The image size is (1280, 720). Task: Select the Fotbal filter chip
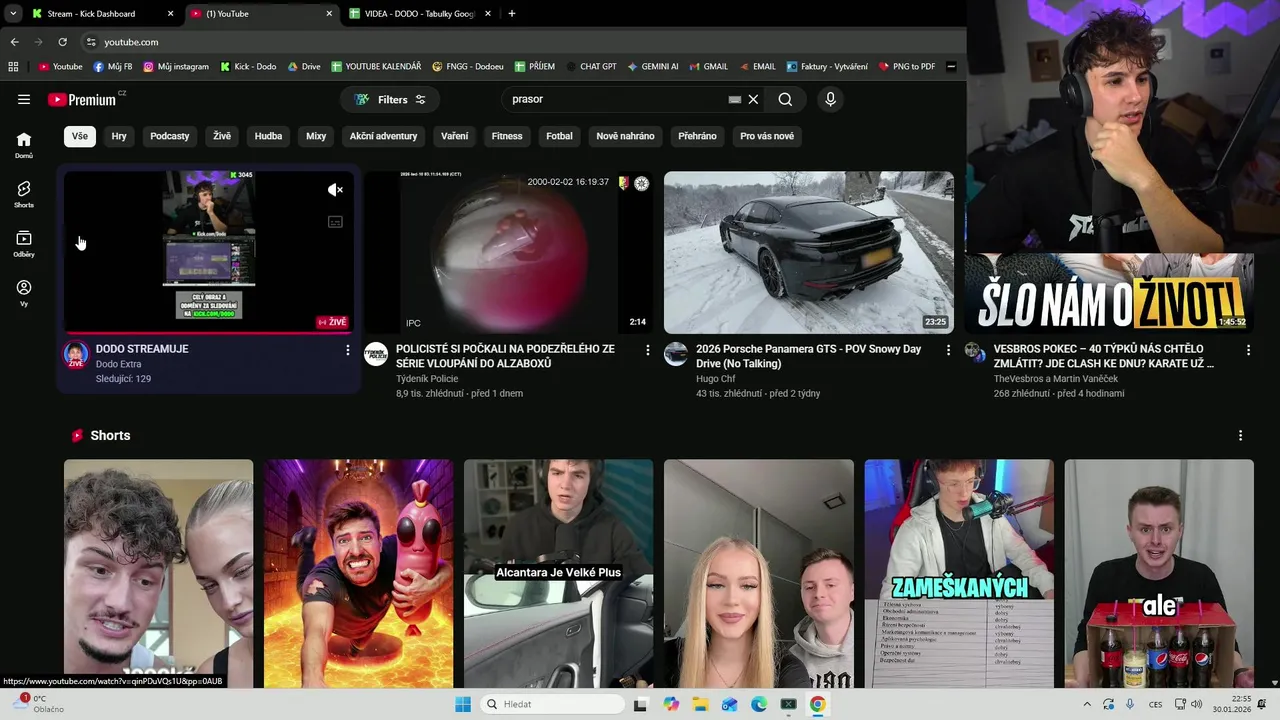click(559, 136)
